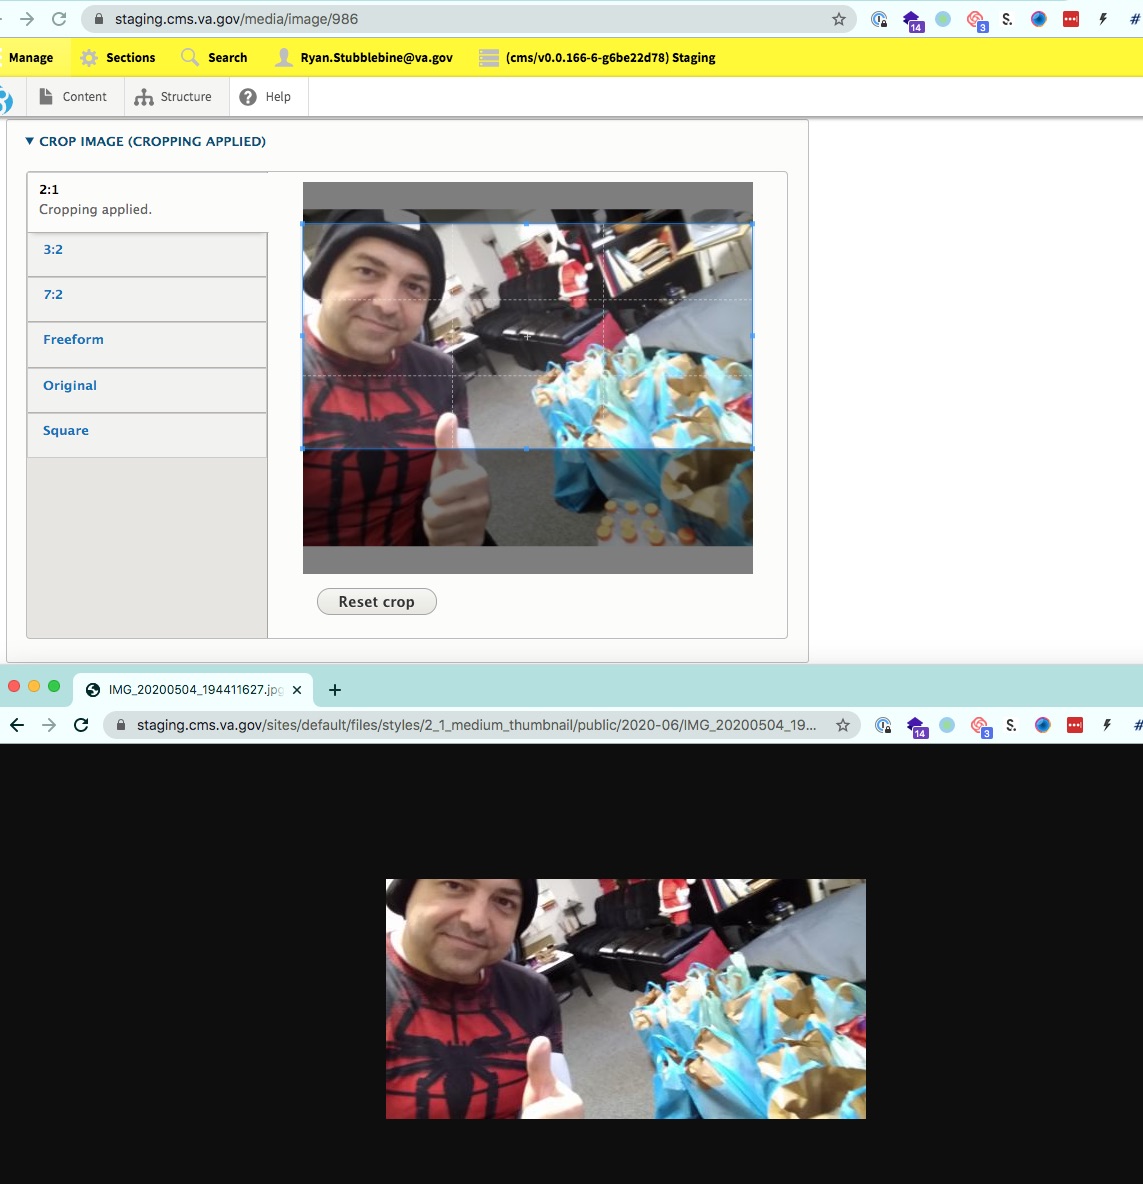Click the S. extension icon in lower toolbar
1143x1184 pixels.
pos(1011,726)
